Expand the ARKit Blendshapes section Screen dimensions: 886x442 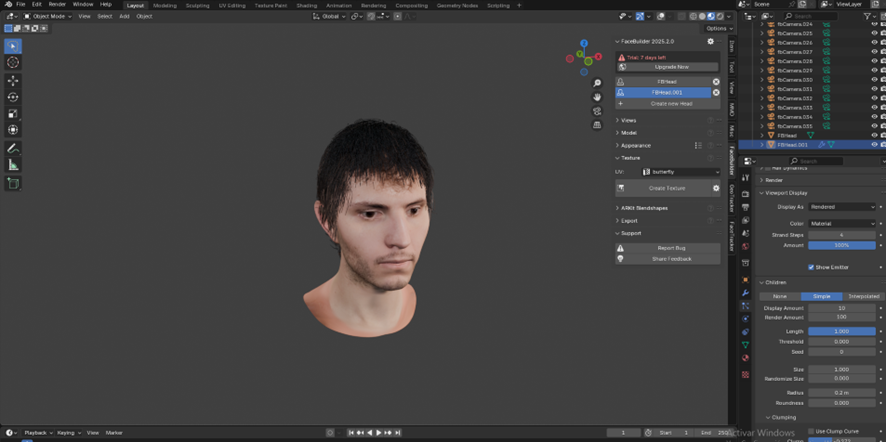pos(642,208)
